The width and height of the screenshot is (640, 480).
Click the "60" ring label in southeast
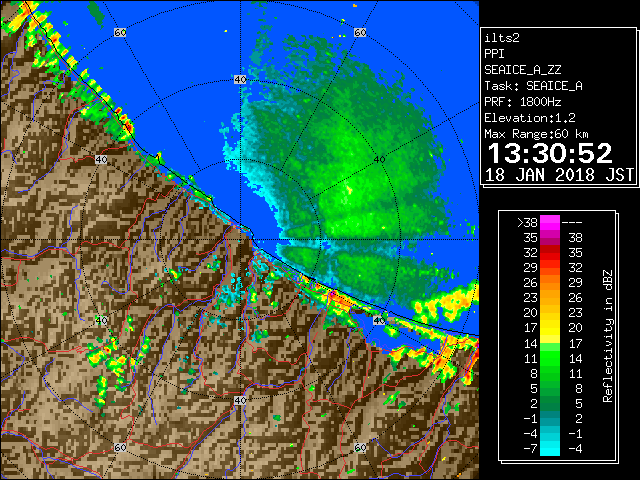[x=360, y=448]
